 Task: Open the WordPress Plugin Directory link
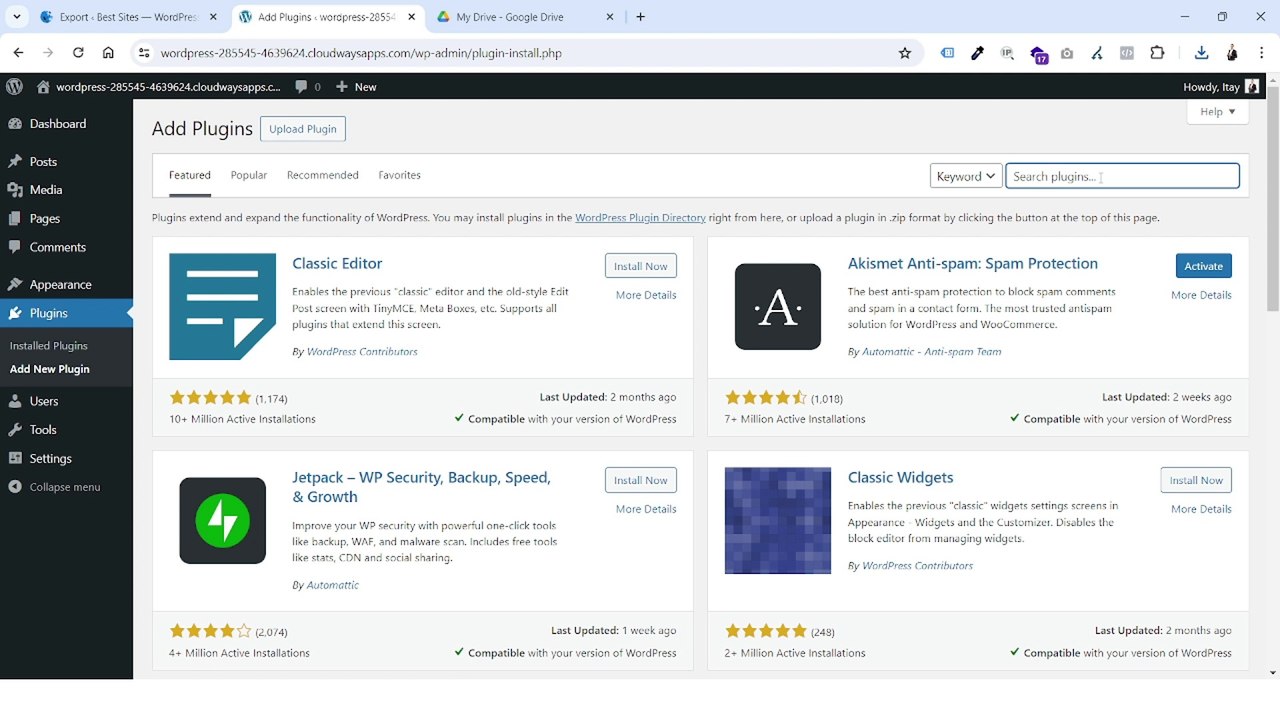[641, 218]
